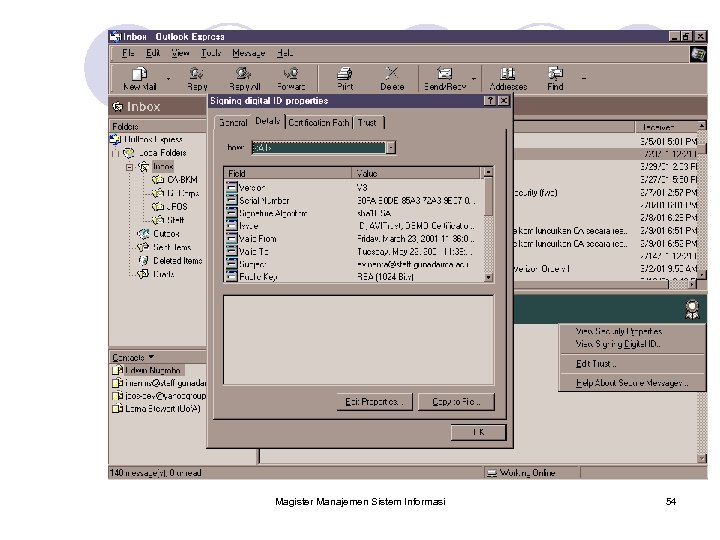
Task: Open New Mail dropdown arrow
Action: tap(169, 79)
